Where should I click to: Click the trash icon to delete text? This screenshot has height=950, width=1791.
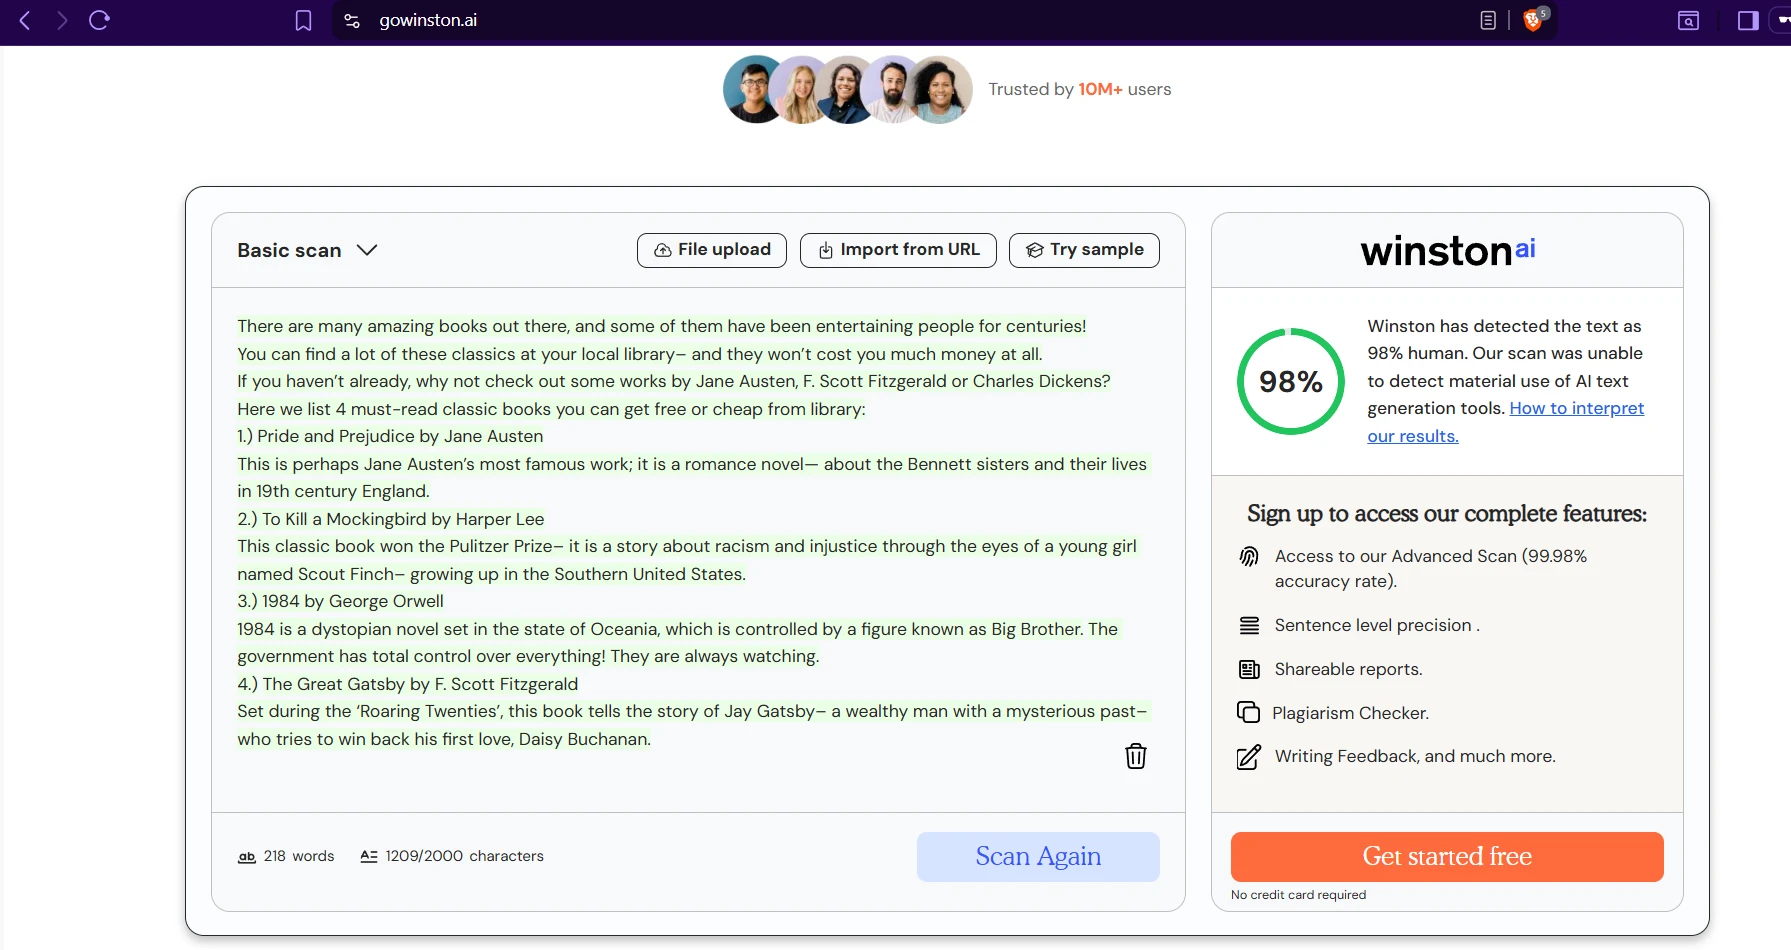click(1135, 756)
